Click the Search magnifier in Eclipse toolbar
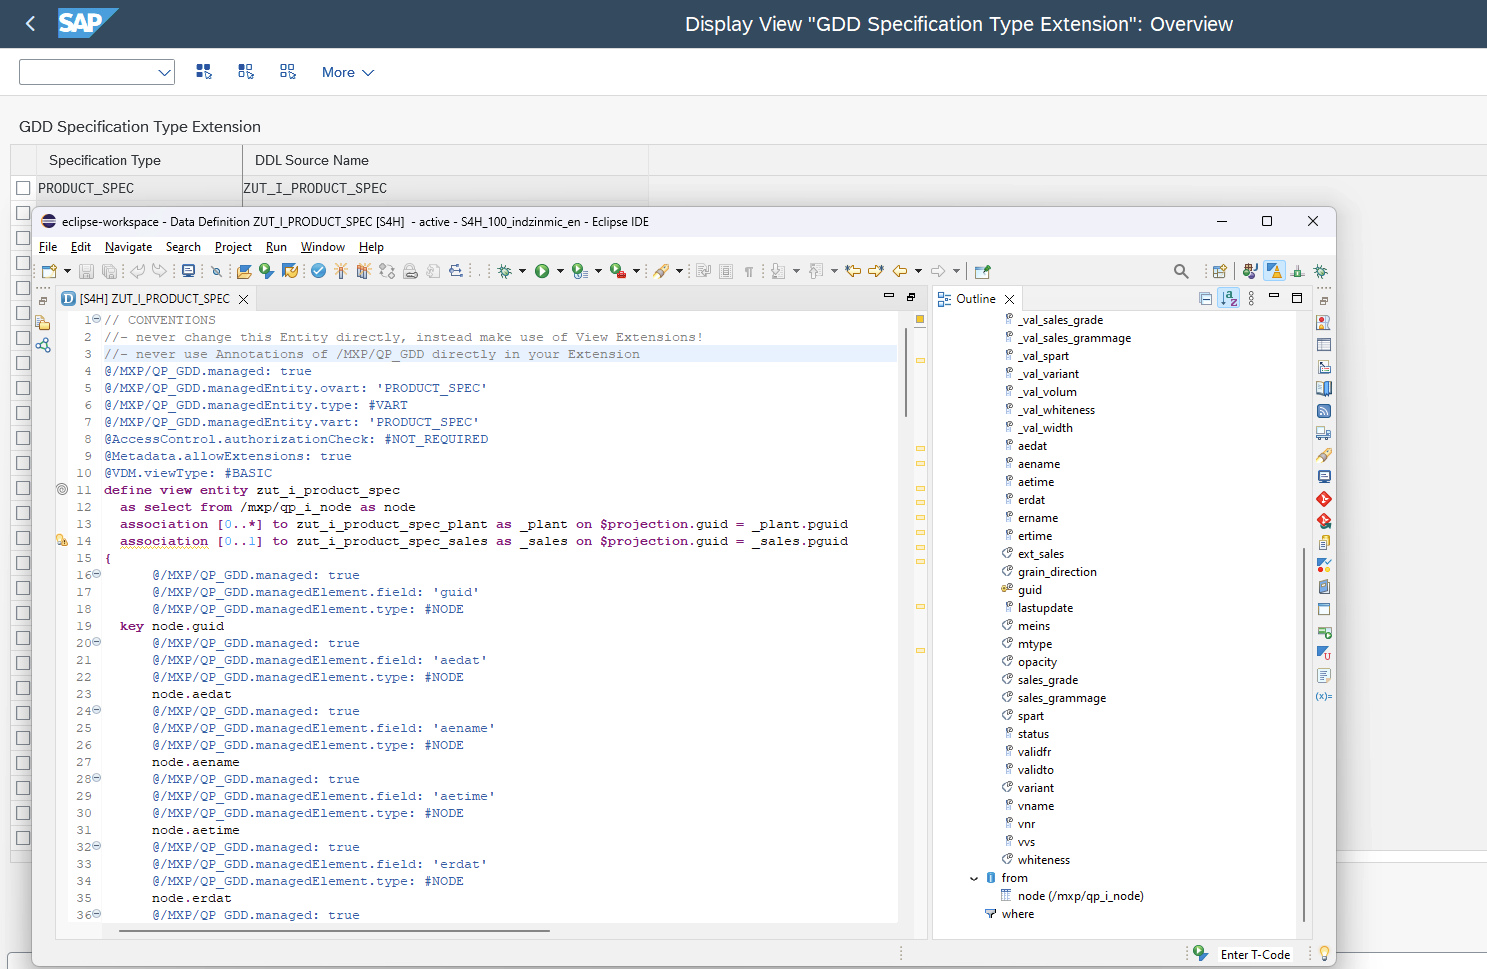The image size is (1487, 969). [1181, 271]
